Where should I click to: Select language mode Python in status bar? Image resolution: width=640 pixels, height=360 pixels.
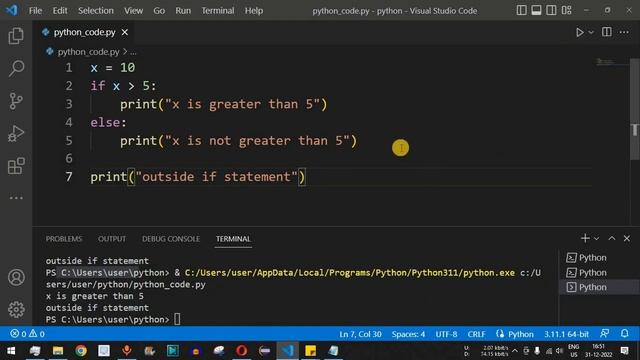[520, 334]
